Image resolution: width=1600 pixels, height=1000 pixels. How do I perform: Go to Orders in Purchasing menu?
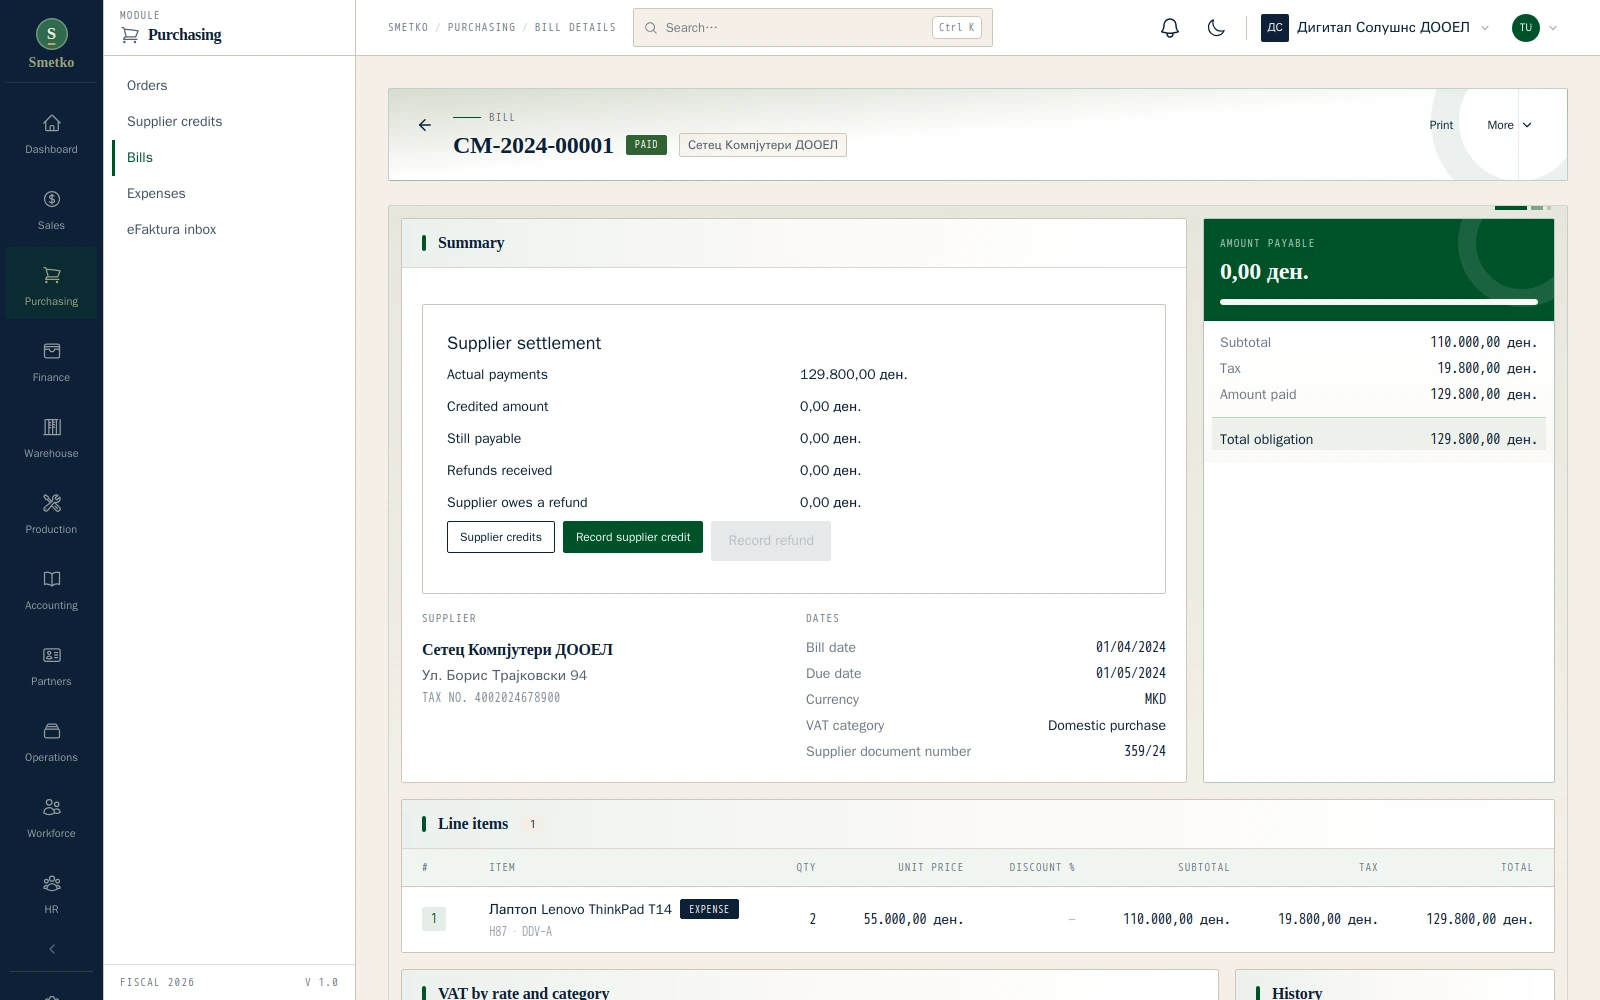click(147, 86)
